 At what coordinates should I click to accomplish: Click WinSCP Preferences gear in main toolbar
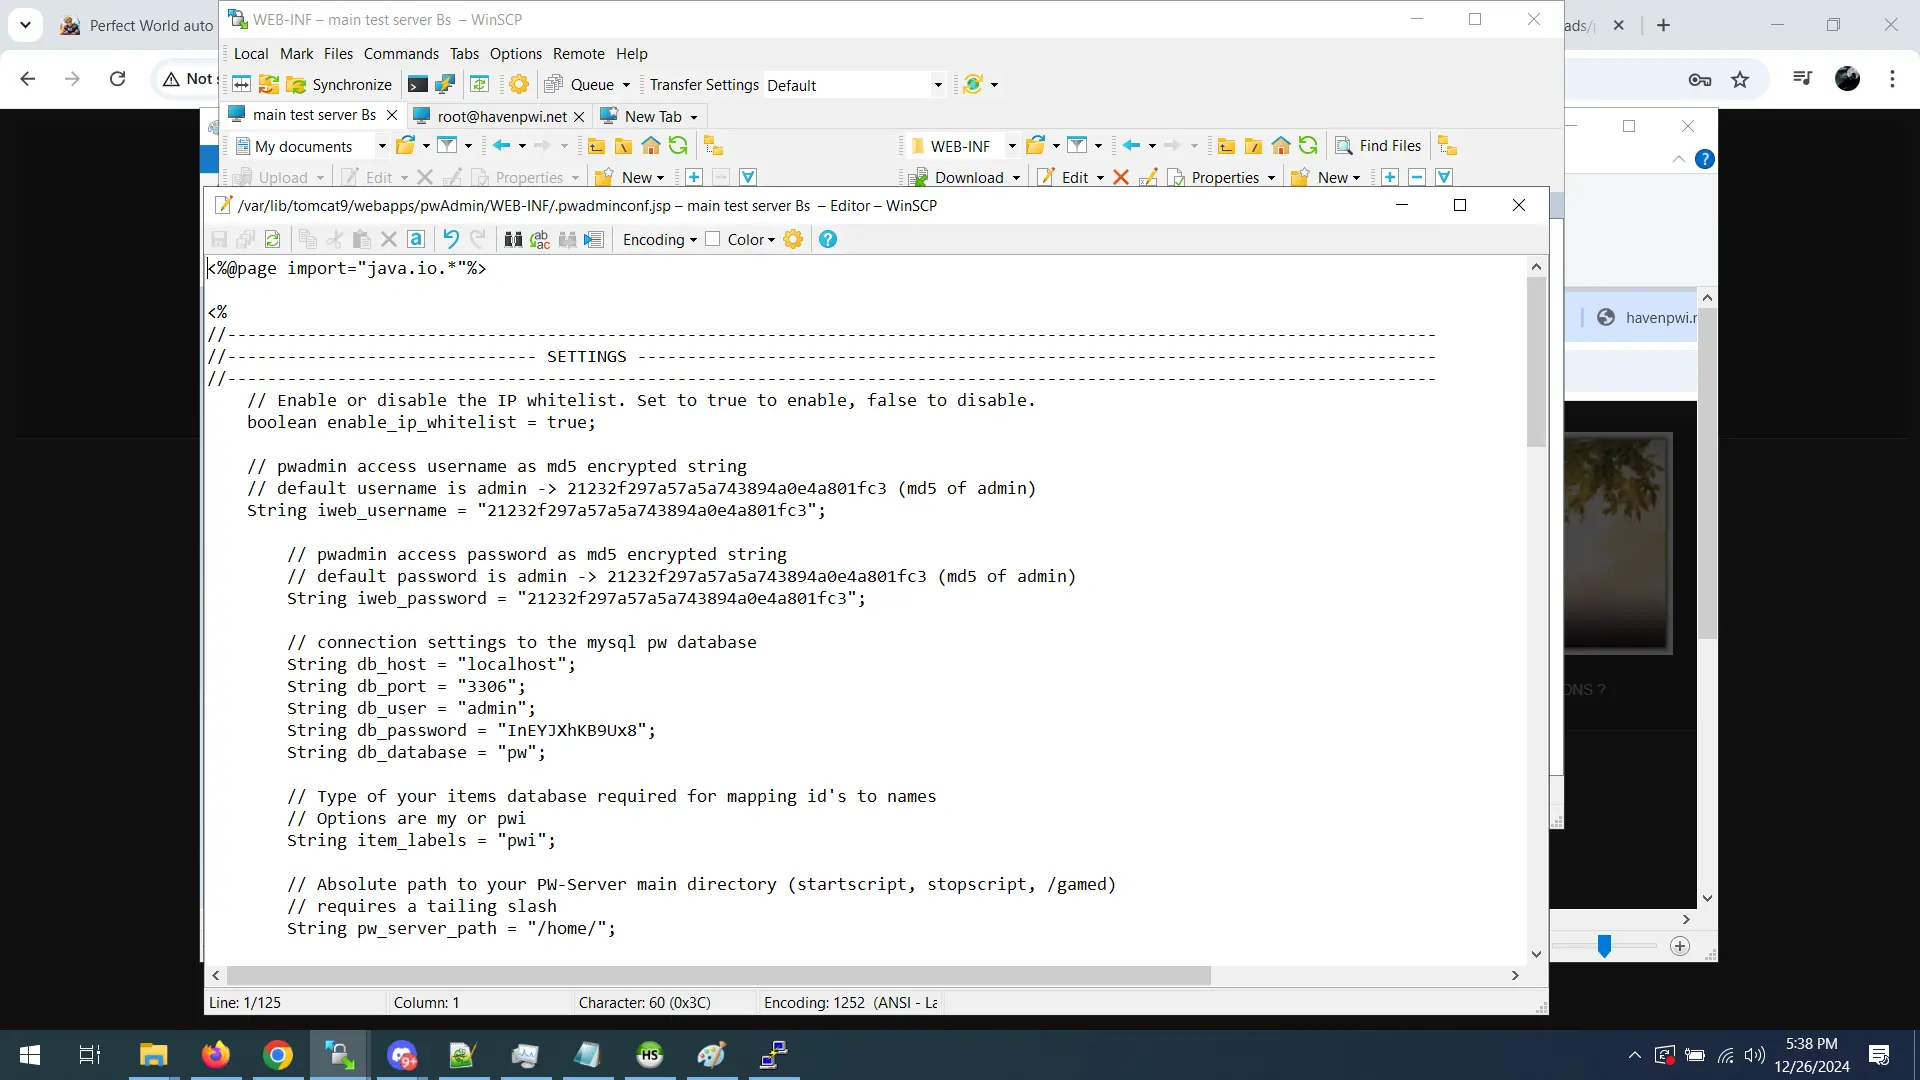(519, 85)
